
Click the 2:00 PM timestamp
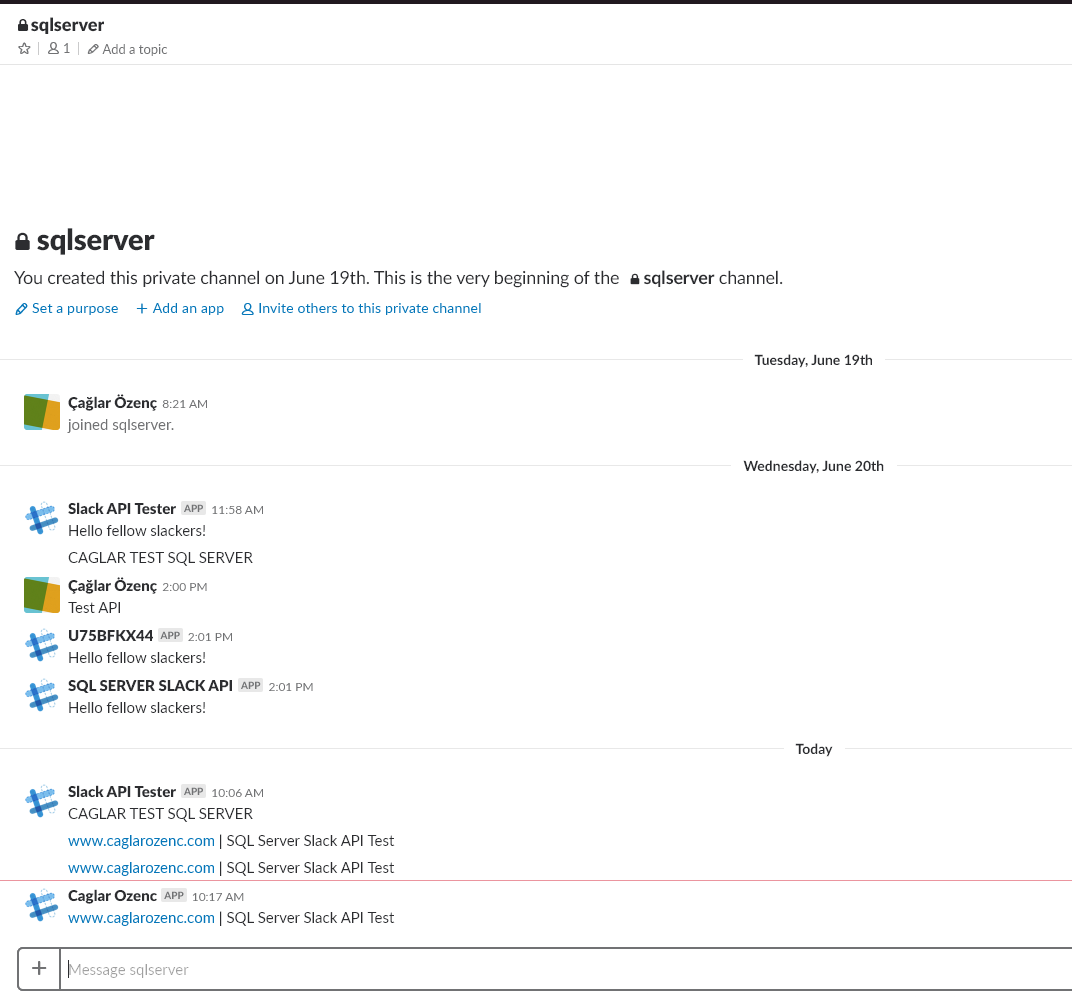click(185, 587)
